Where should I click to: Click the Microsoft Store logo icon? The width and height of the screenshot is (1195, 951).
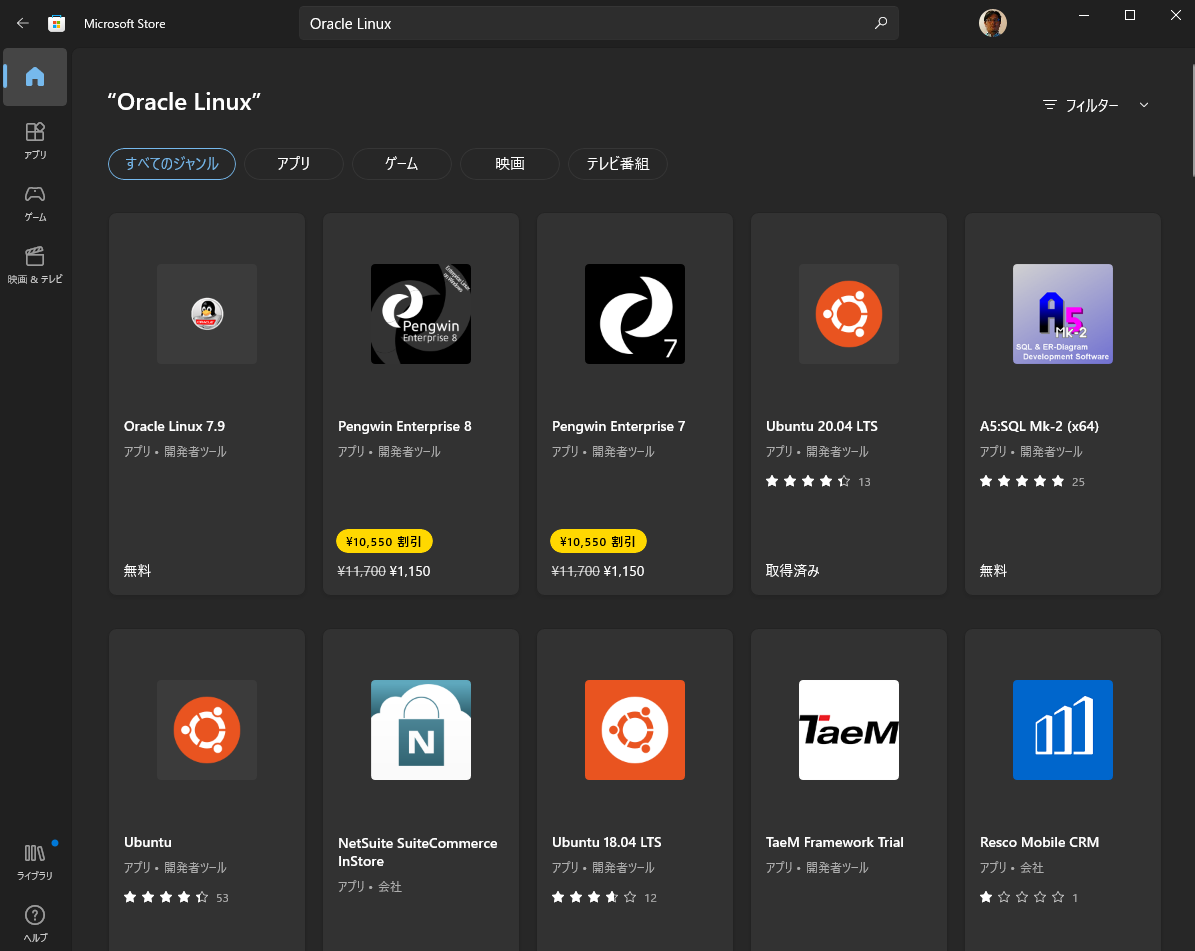coord(56,24)
